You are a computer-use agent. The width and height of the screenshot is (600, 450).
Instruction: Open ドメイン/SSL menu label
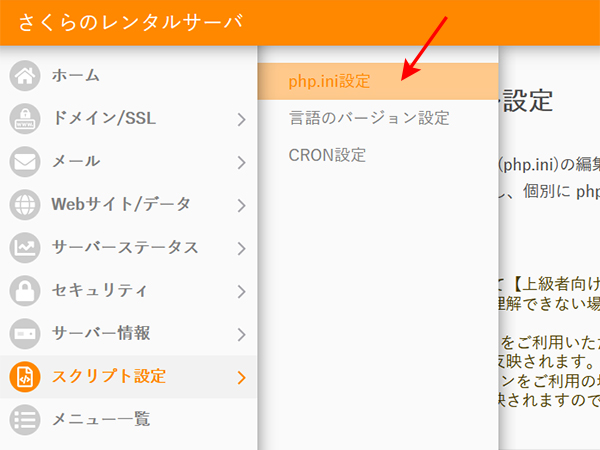click(104, 118)
